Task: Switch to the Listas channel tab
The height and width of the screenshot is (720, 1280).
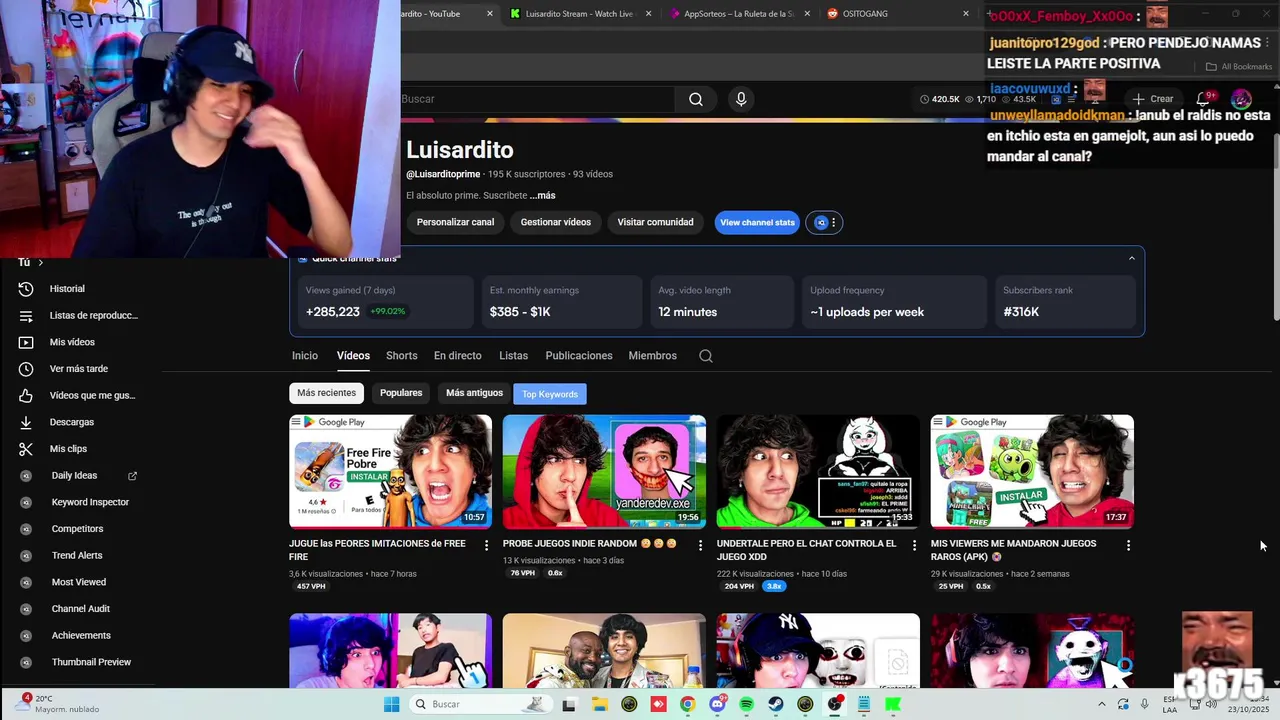Action: click(514, 356)
